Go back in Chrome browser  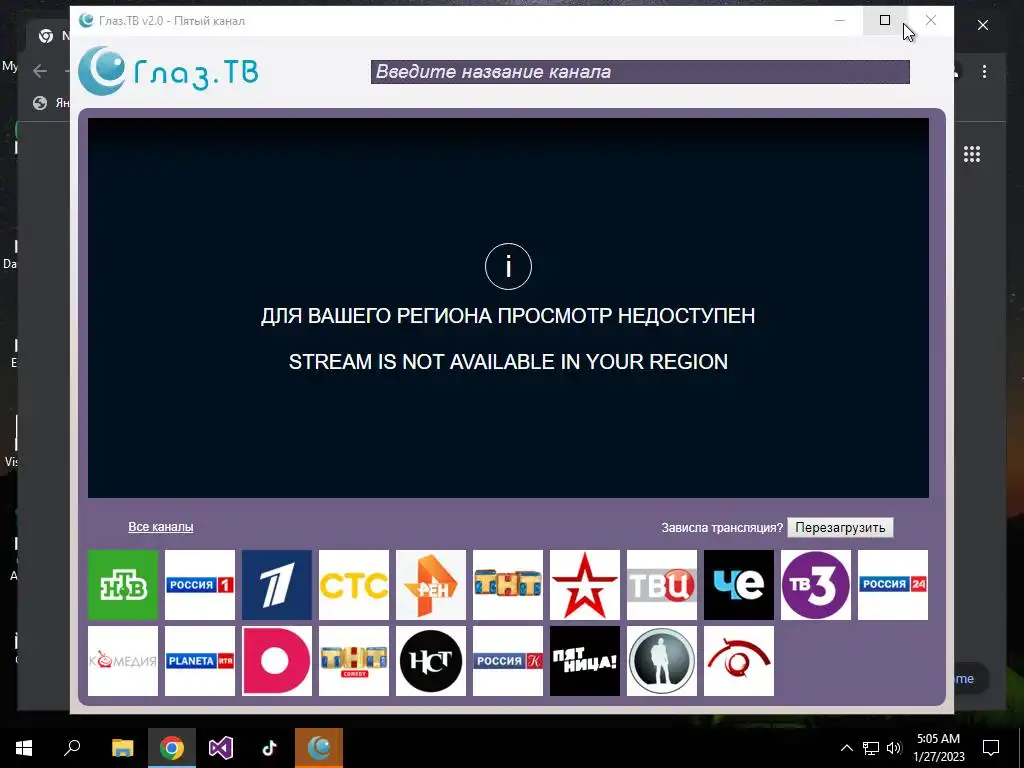tap(40, 71)
